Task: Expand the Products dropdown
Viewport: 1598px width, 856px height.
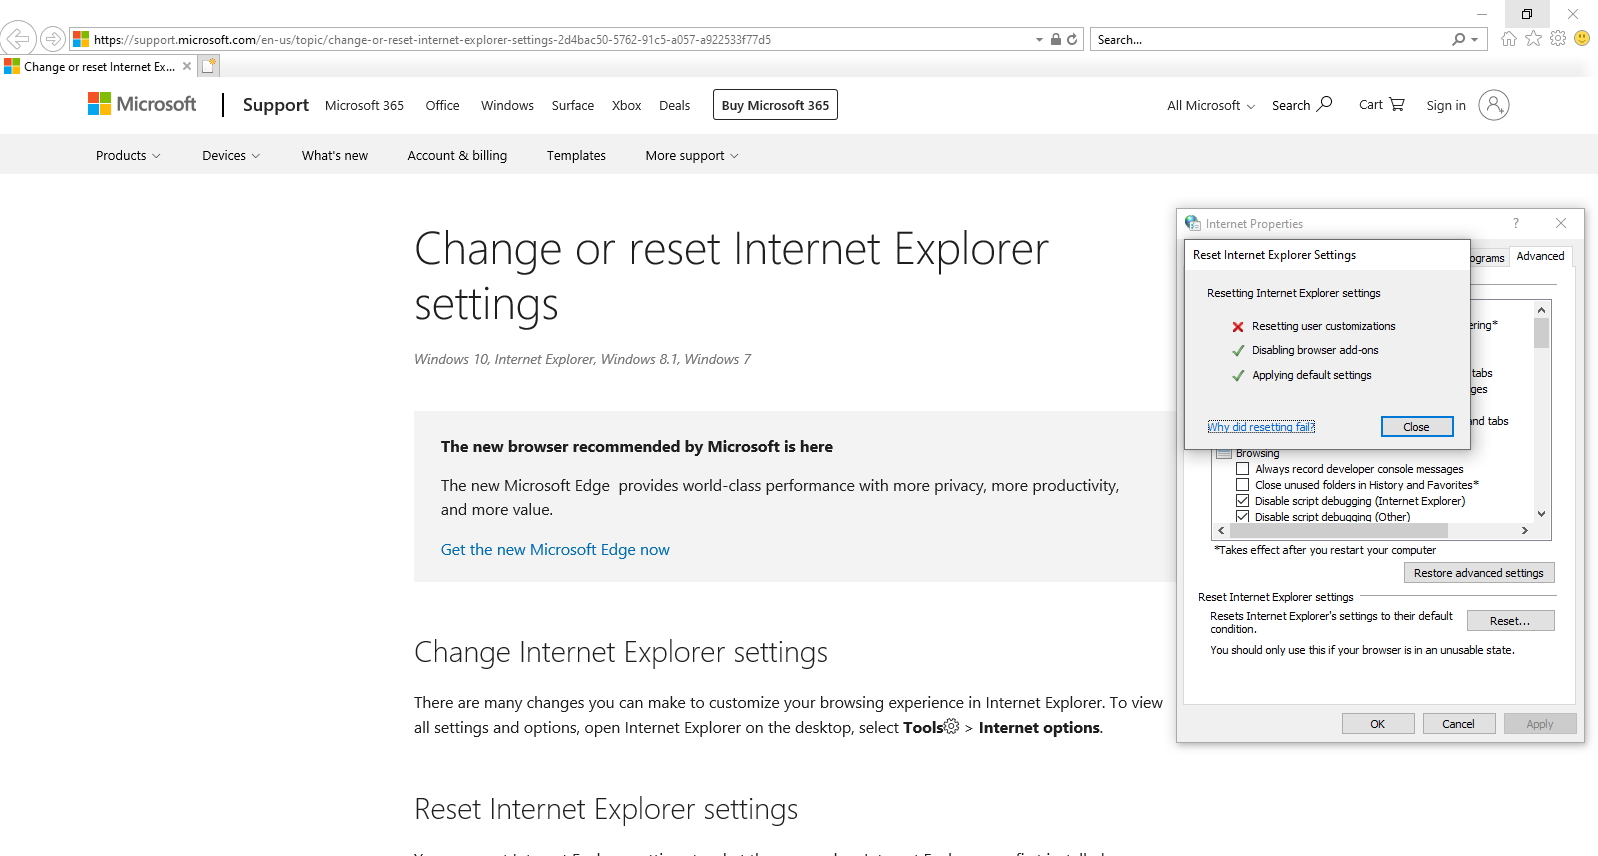Action: tap(128, 155)
